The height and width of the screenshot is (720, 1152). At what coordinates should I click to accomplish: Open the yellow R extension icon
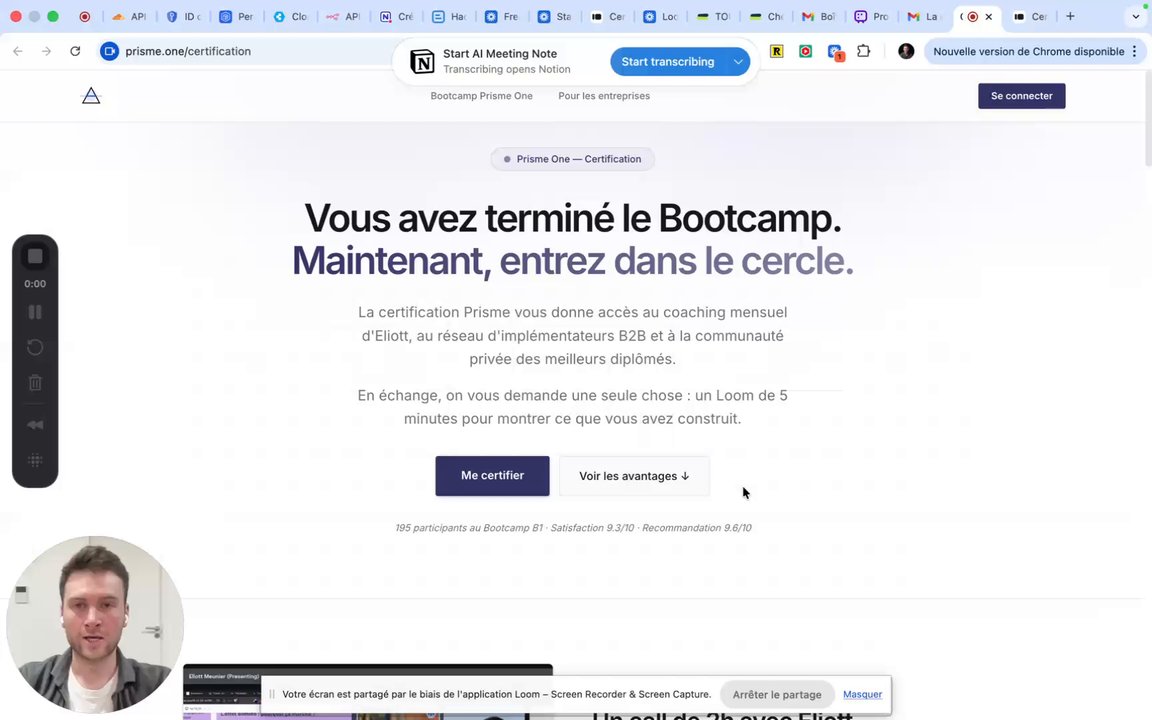[777, 51]
